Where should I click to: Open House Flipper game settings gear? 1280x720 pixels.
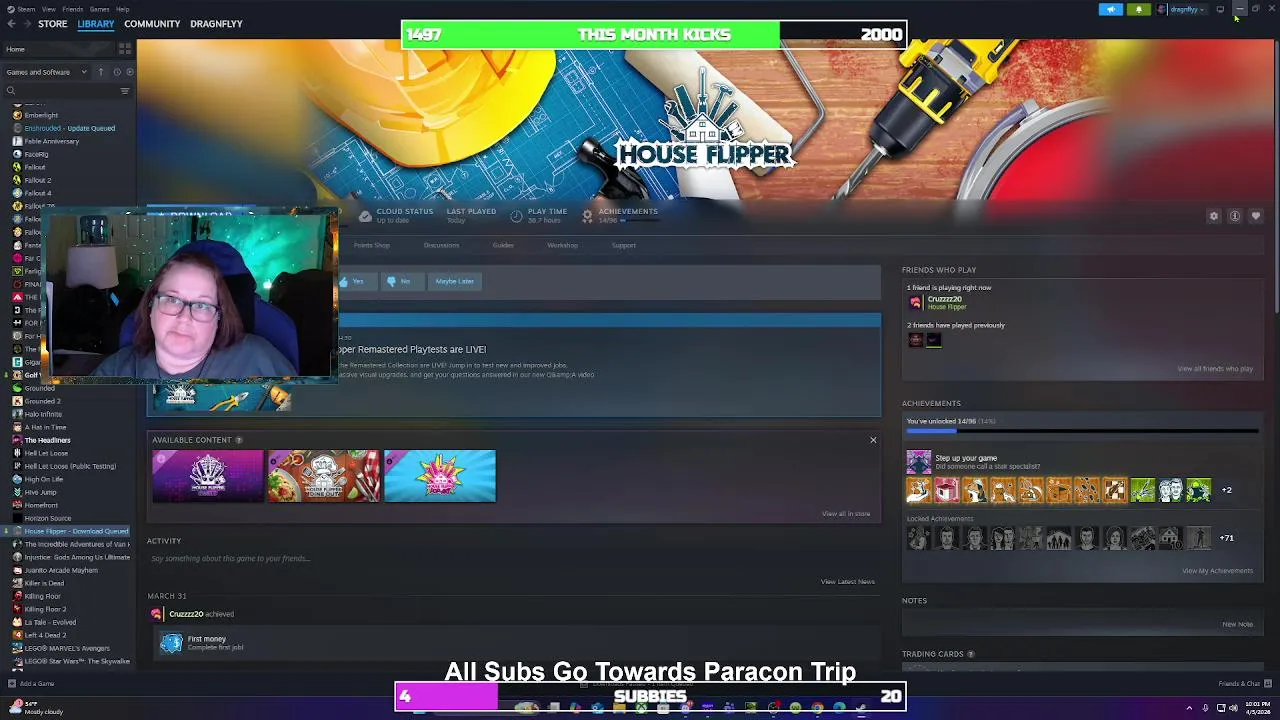1214,216
